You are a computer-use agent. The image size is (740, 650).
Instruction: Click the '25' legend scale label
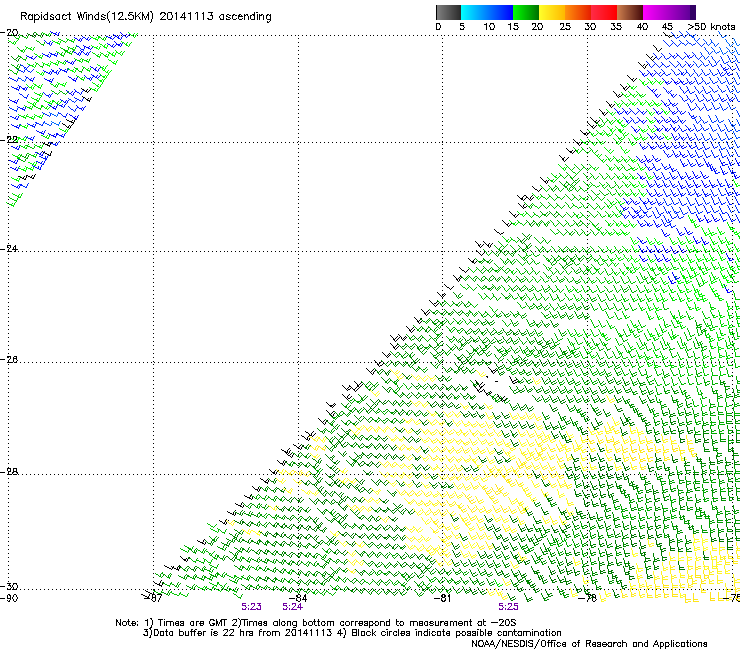[x=565, y=27]
